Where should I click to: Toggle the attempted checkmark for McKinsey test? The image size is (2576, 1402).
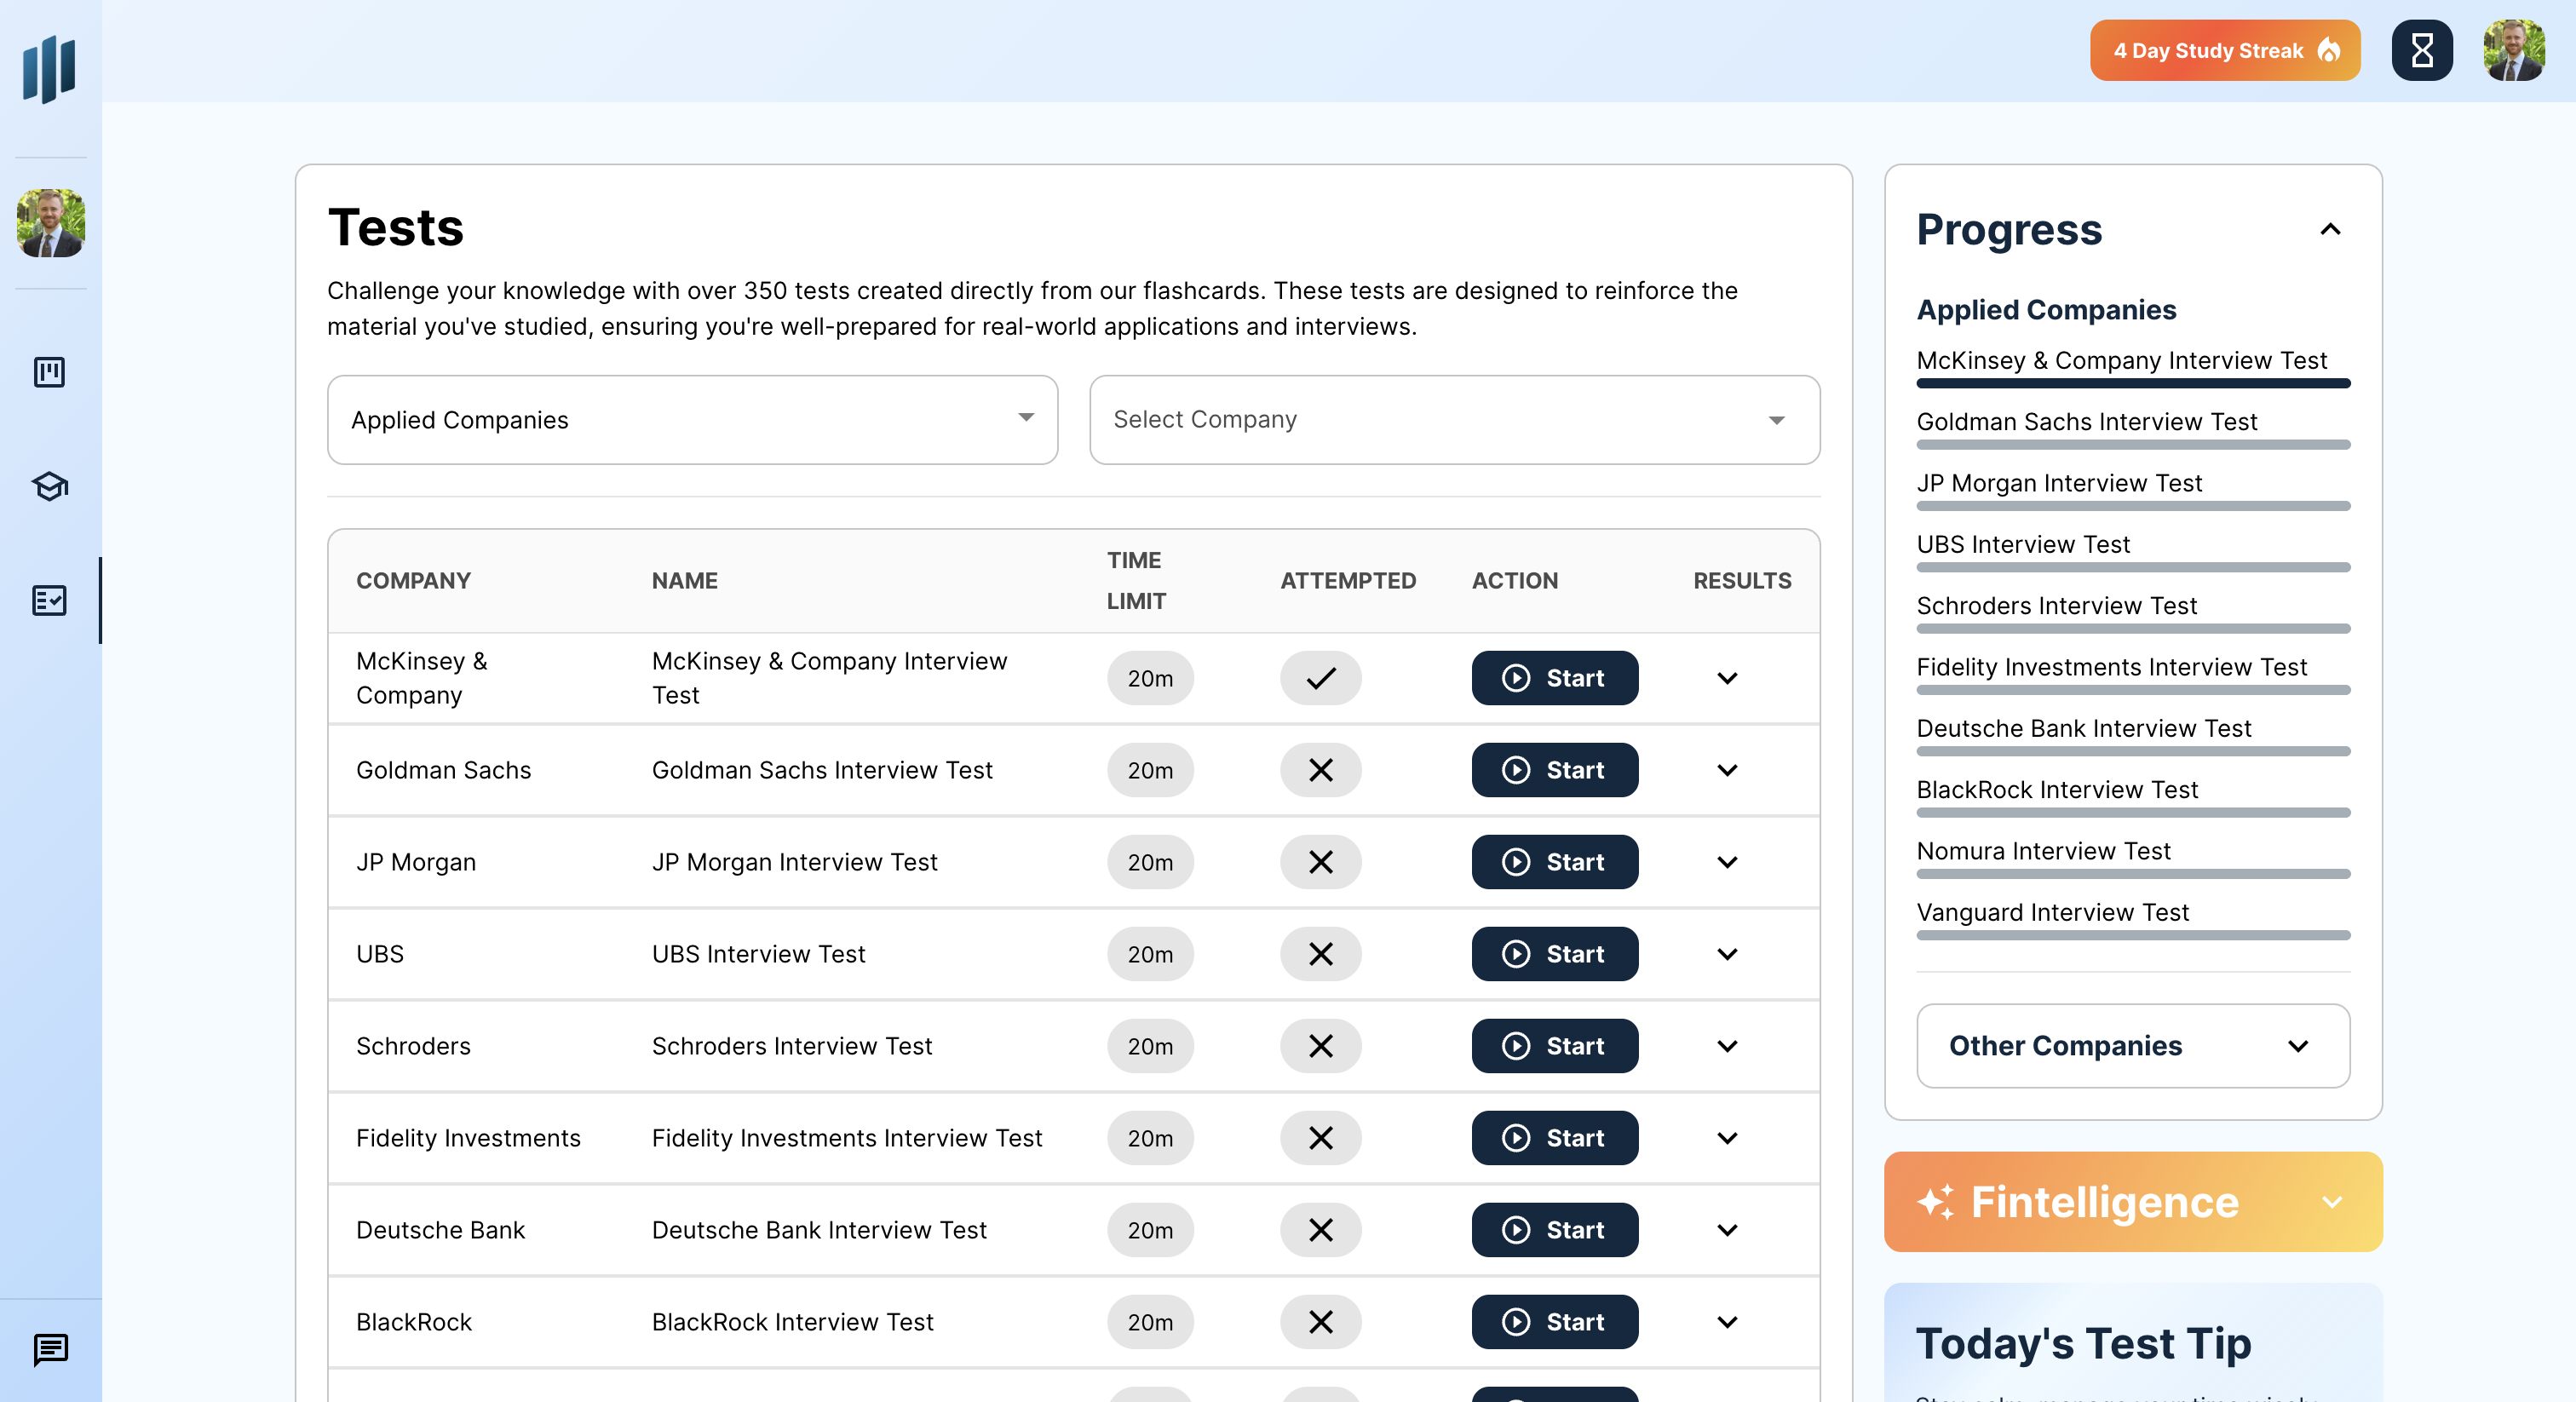click(x=1320, y=678)
